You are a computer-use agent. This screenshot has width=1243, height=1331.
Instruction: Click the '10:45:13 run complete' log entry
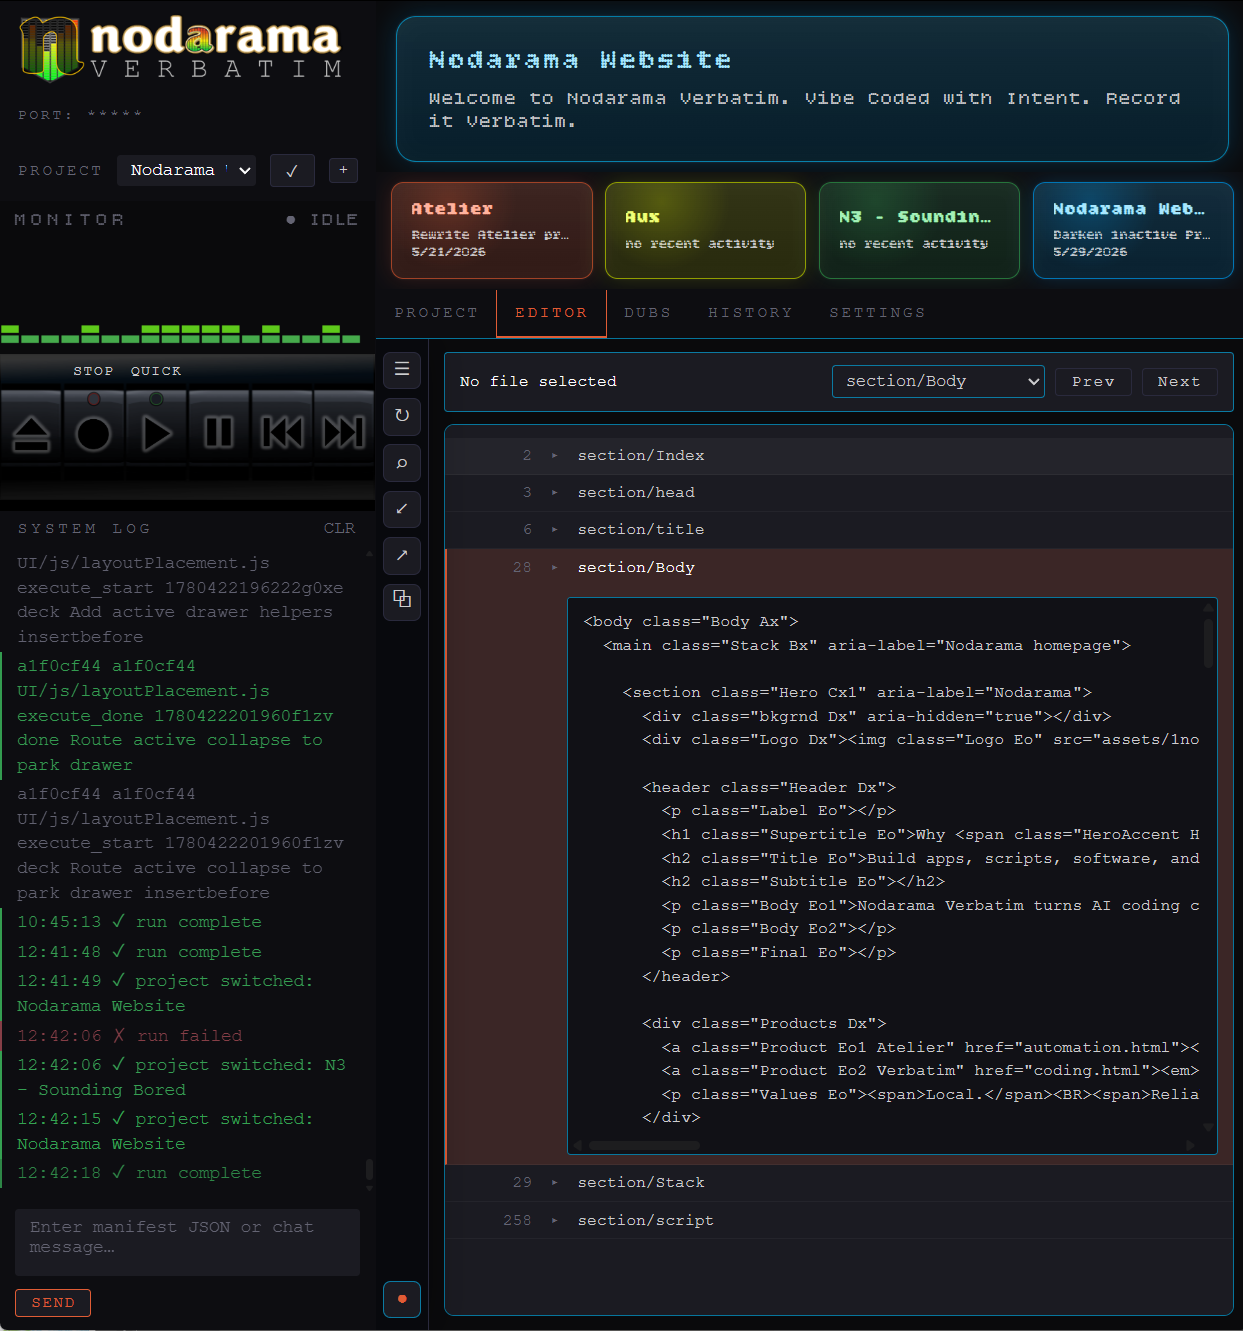click(139, 922)
